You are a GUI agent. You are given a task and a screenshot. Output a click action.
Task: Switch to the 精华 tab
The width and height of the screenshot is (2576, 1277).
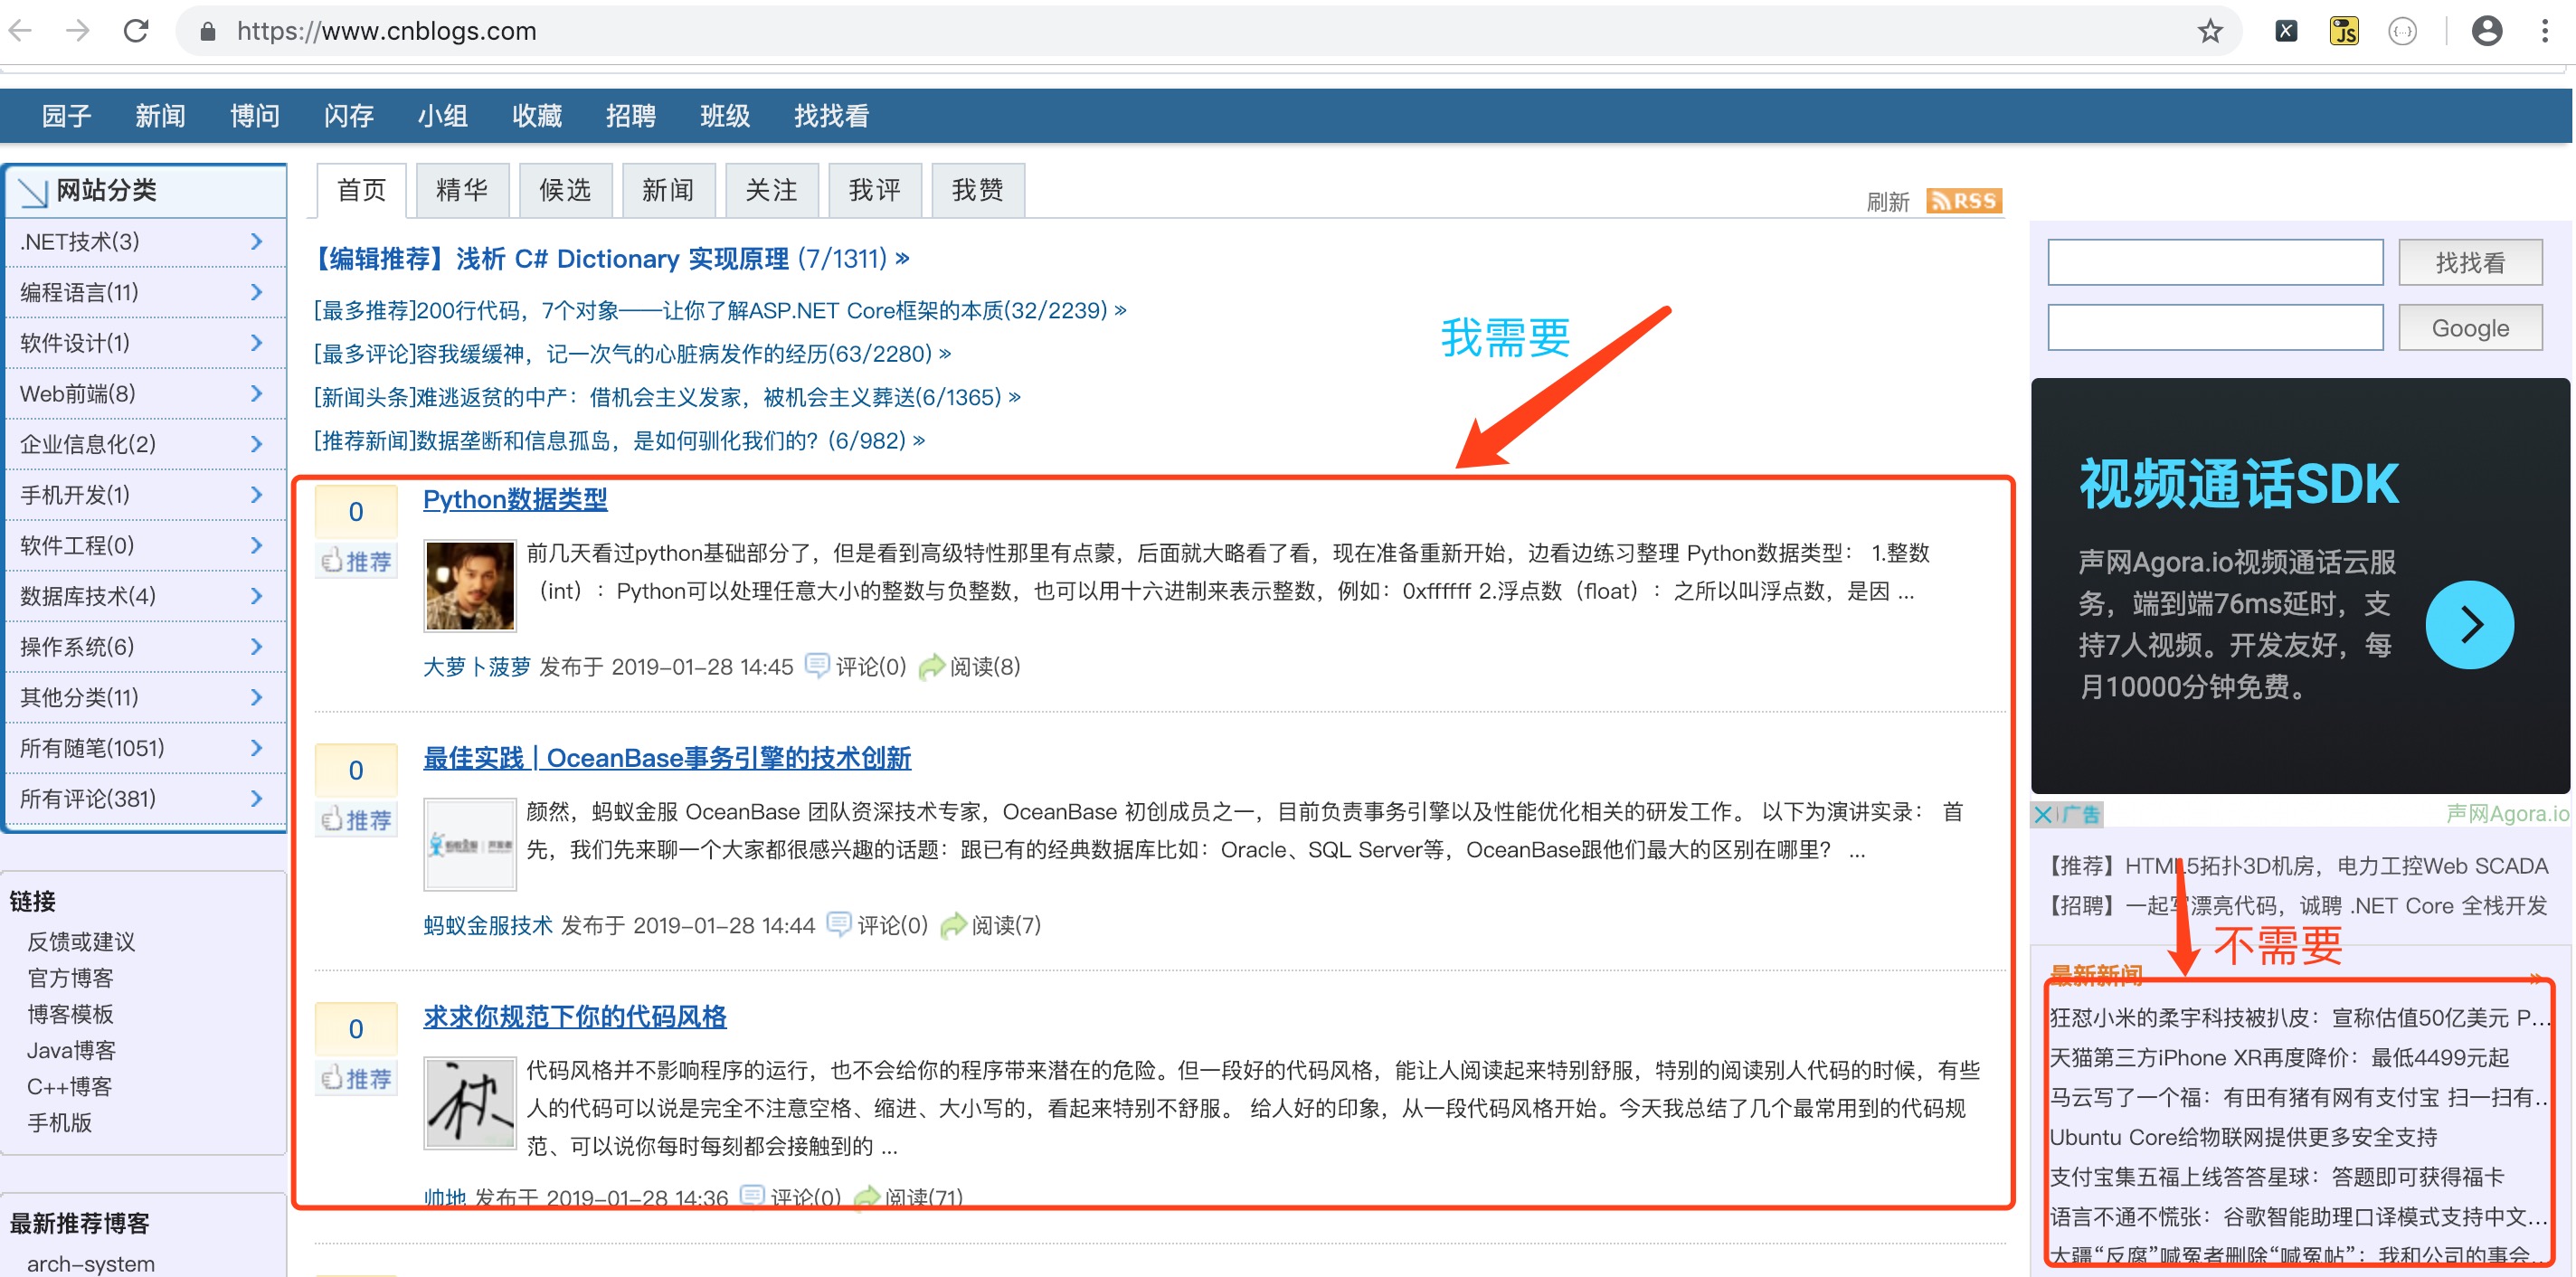[462, 190]
